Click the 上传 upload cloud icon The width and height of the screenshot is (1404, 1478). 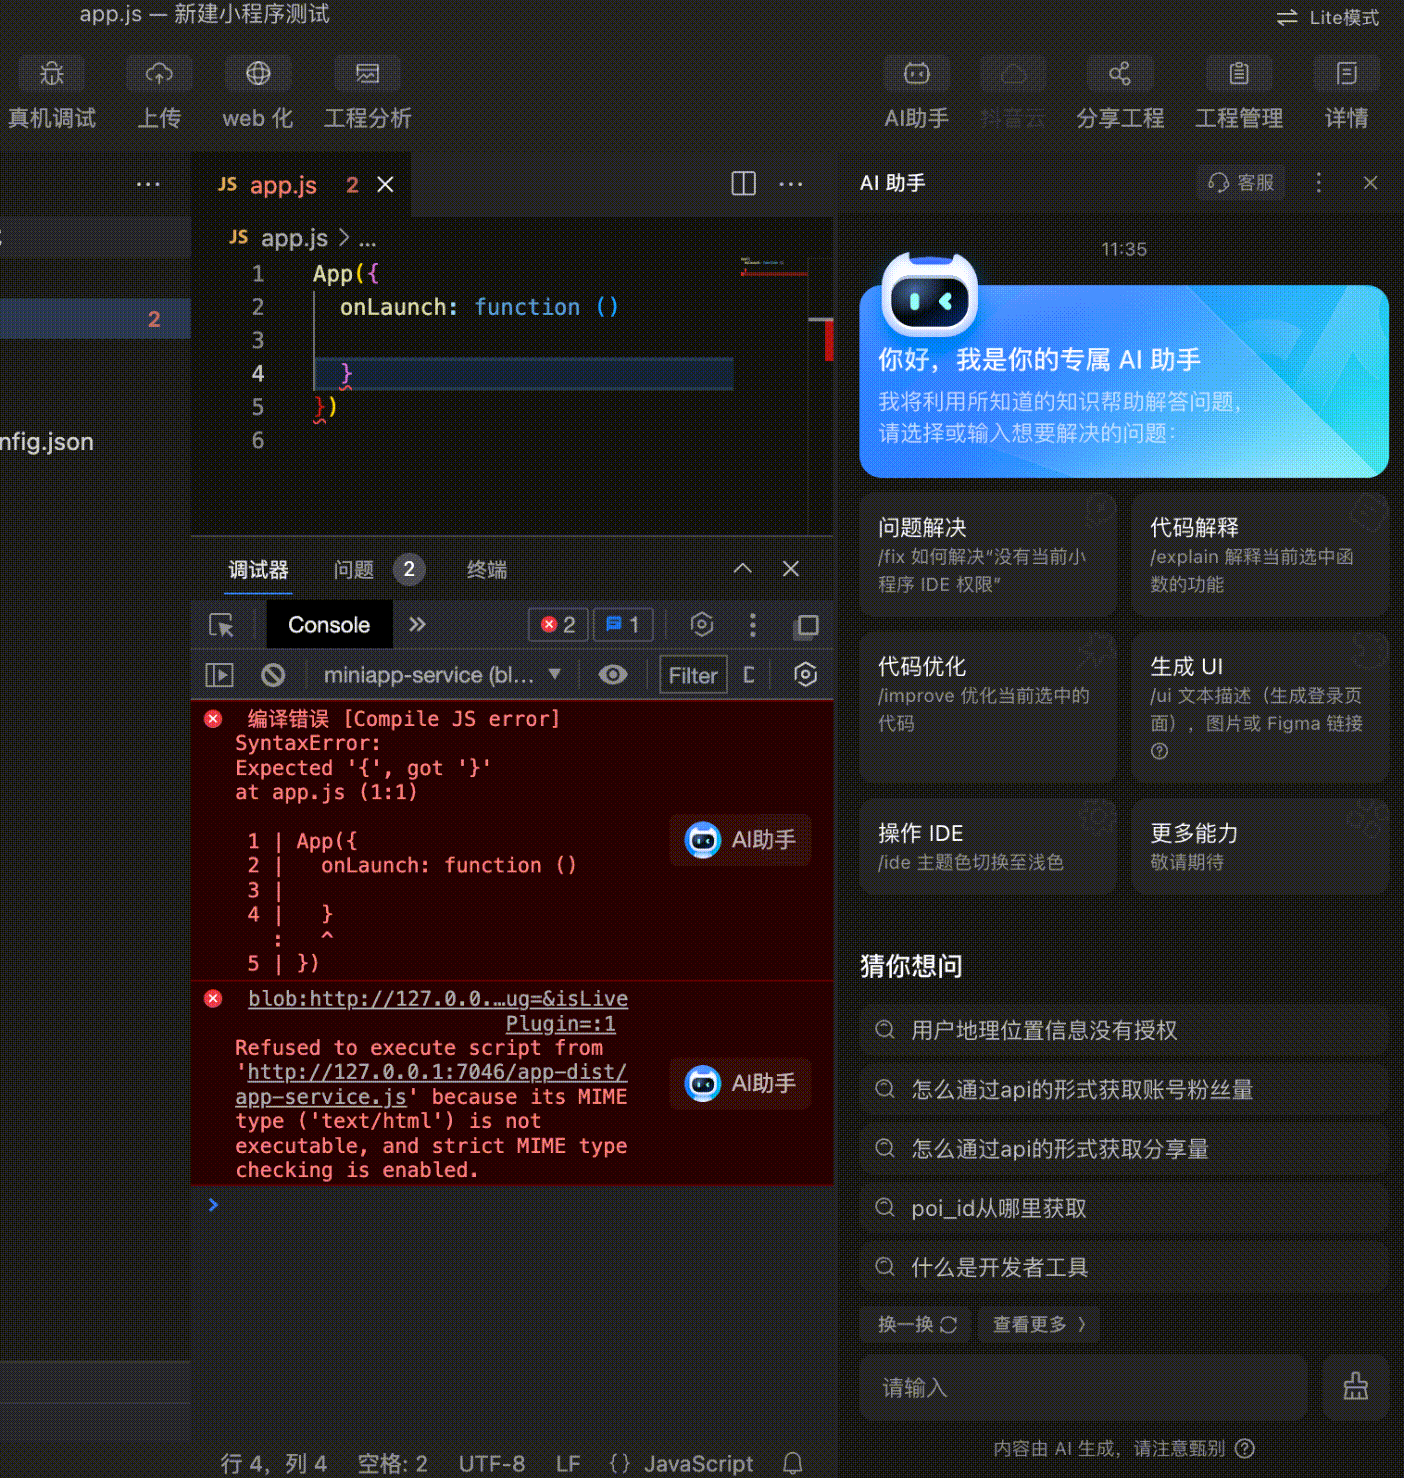coord(159,74)
